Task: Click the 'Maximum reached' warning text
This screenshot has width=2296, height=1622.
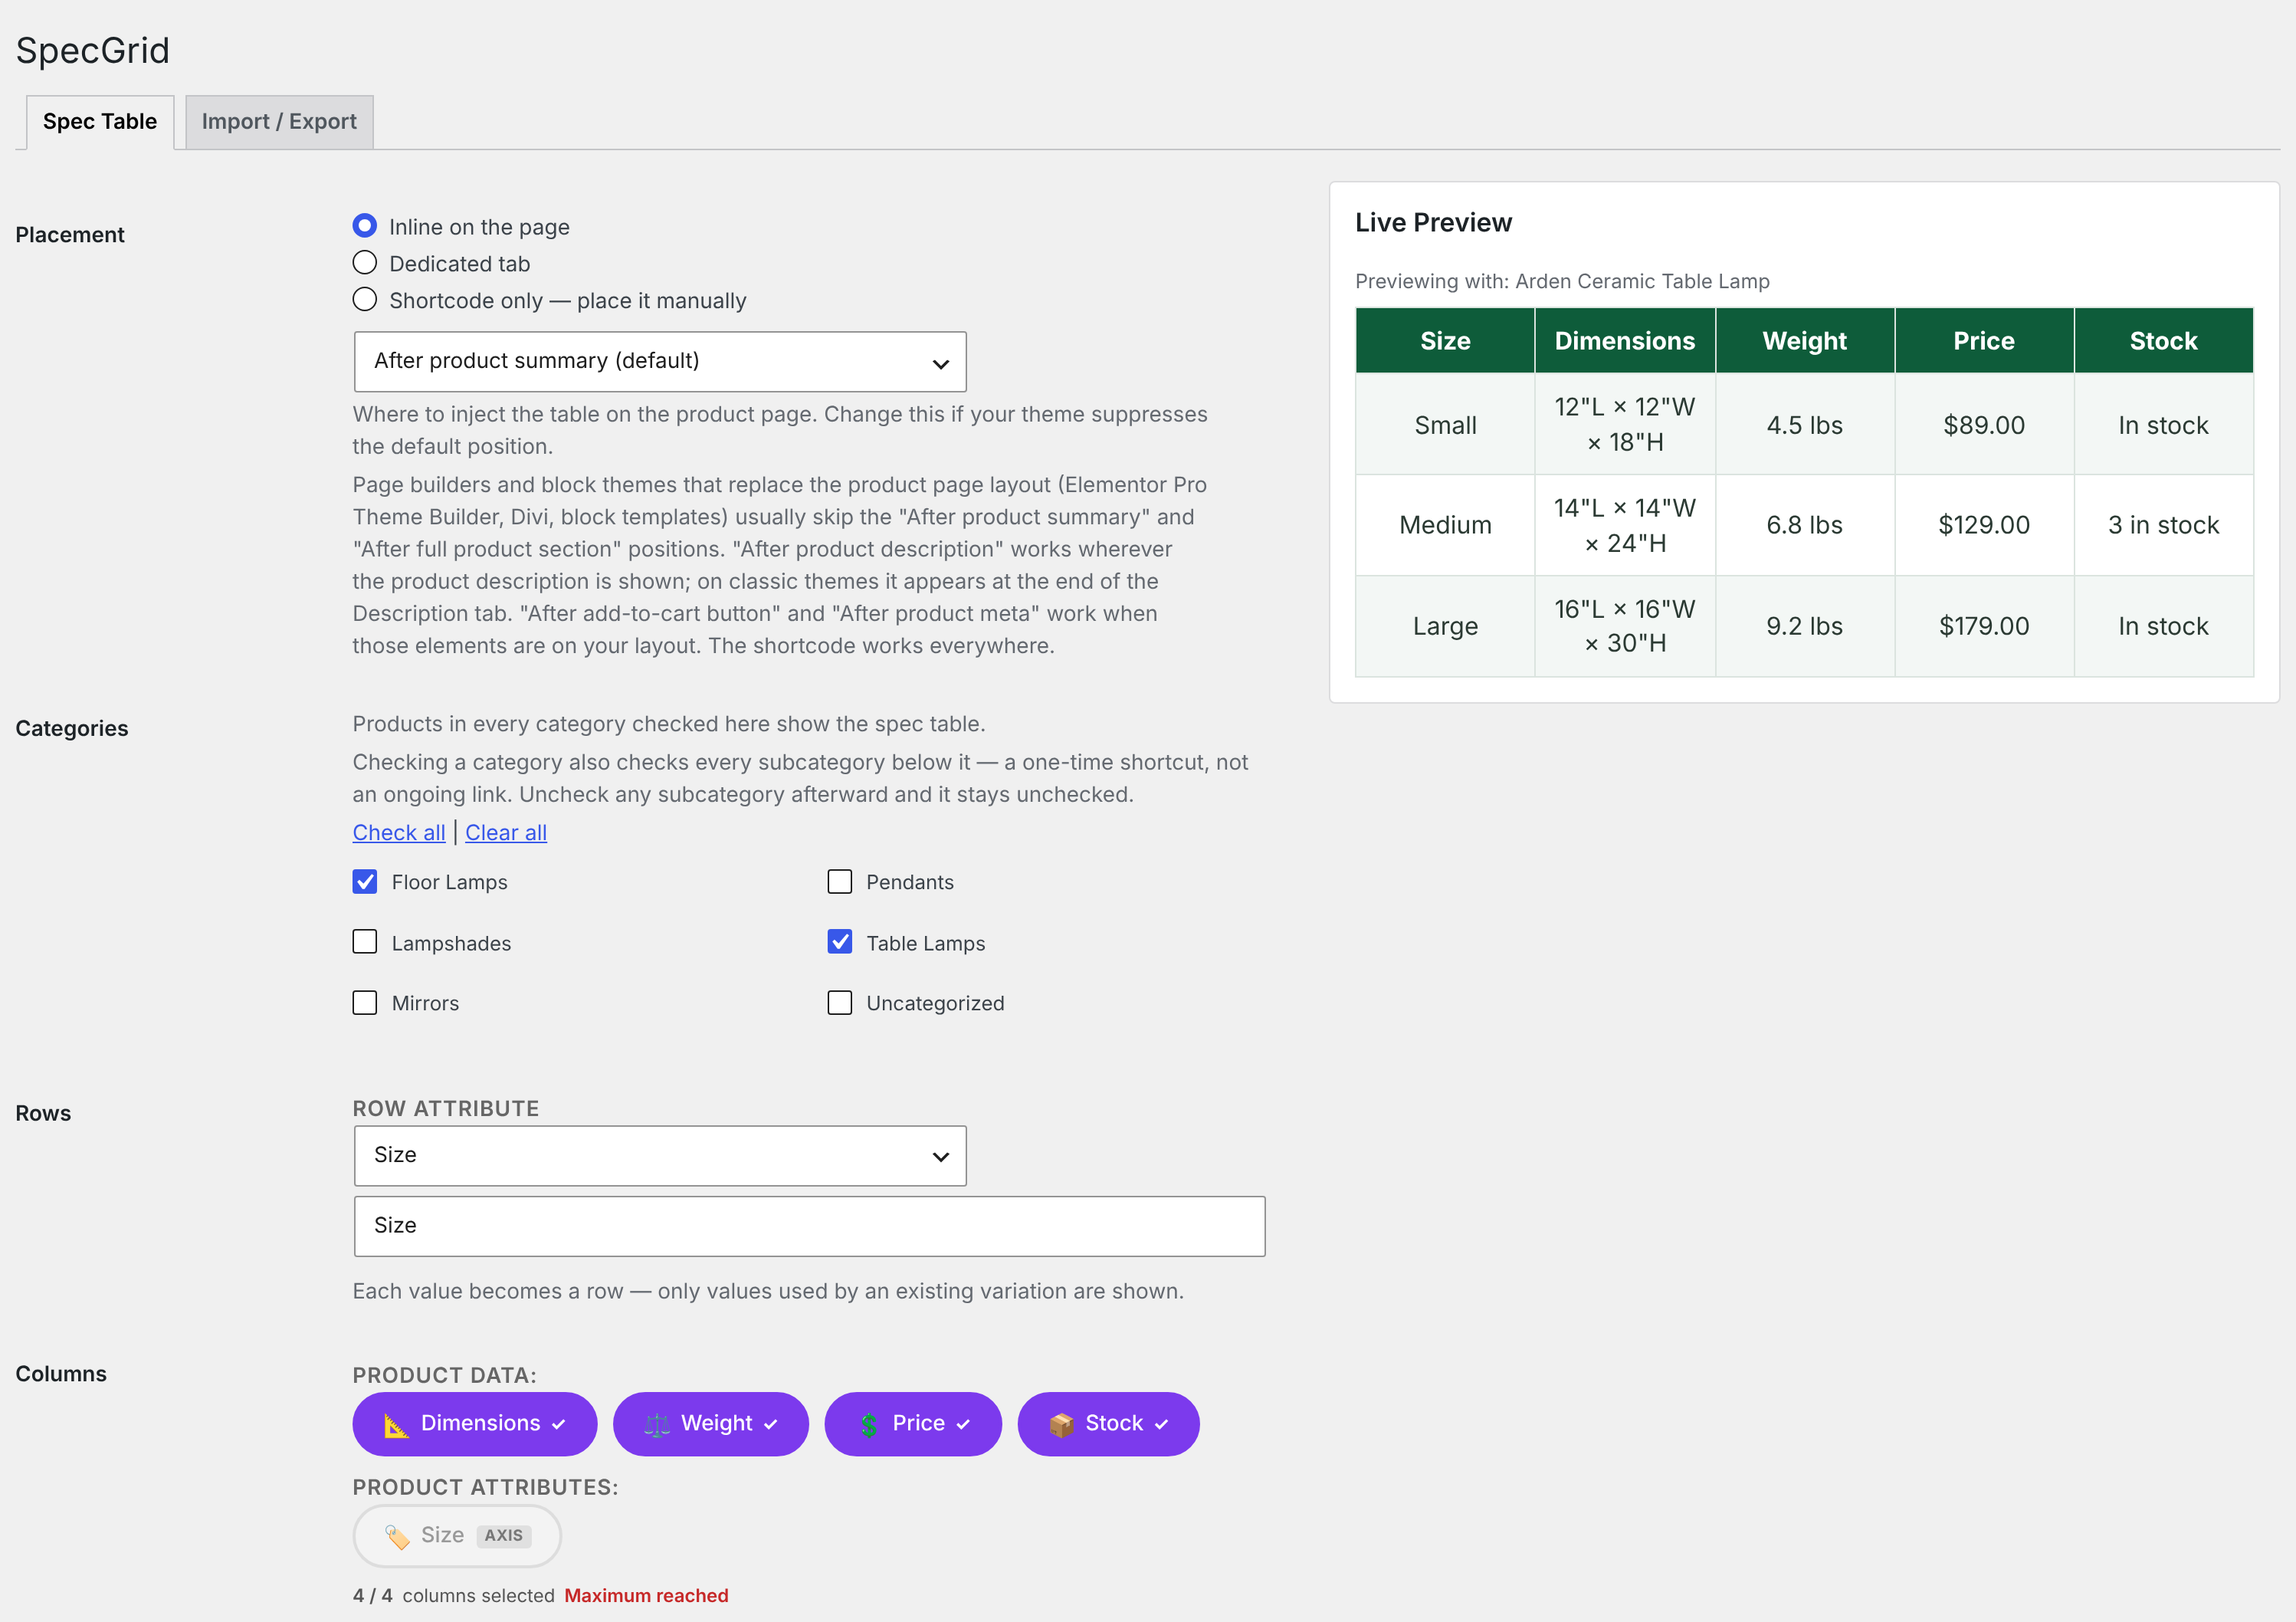Action: (646, 1596)
